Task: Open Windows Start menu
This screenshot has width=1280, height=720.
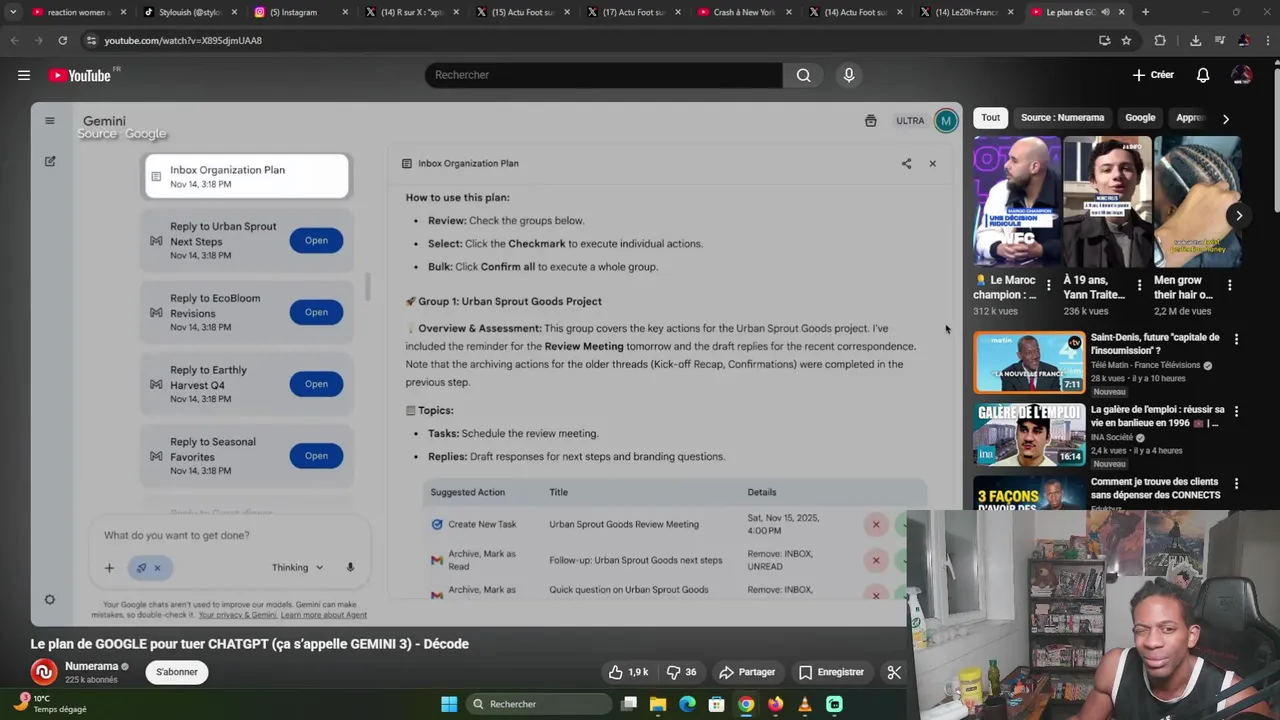Action: pos(449,704)
